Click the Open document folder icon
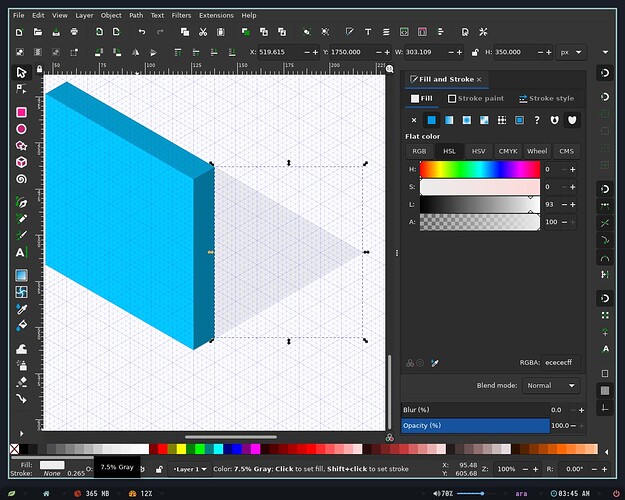The height and width of the screenshot is (500, 625). click(38, 32)
